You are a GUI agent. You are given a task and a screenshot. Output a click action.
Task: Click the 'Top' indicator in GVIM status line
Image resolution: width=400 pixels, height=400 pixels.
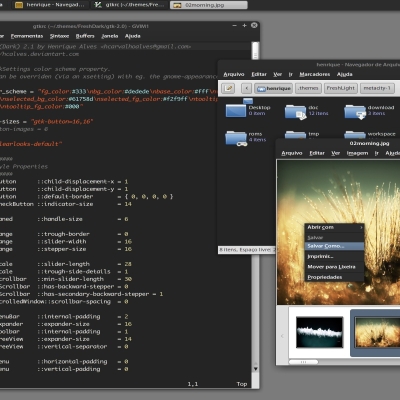[242, 384]
